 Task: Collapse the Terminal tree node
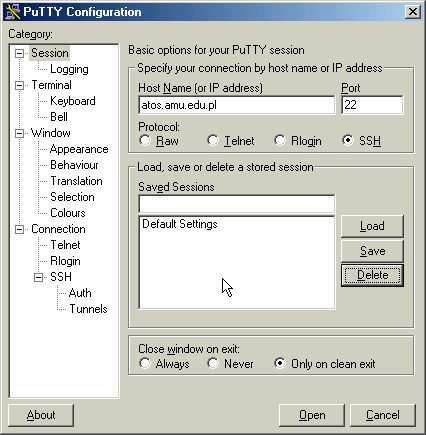[20, 85]
